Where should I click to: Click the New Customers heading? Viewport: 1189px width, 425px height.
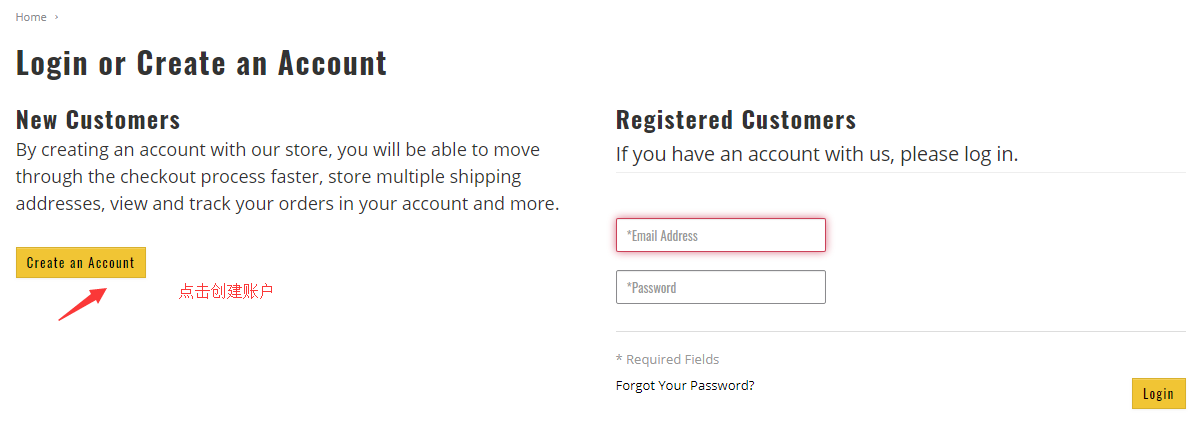98,120
